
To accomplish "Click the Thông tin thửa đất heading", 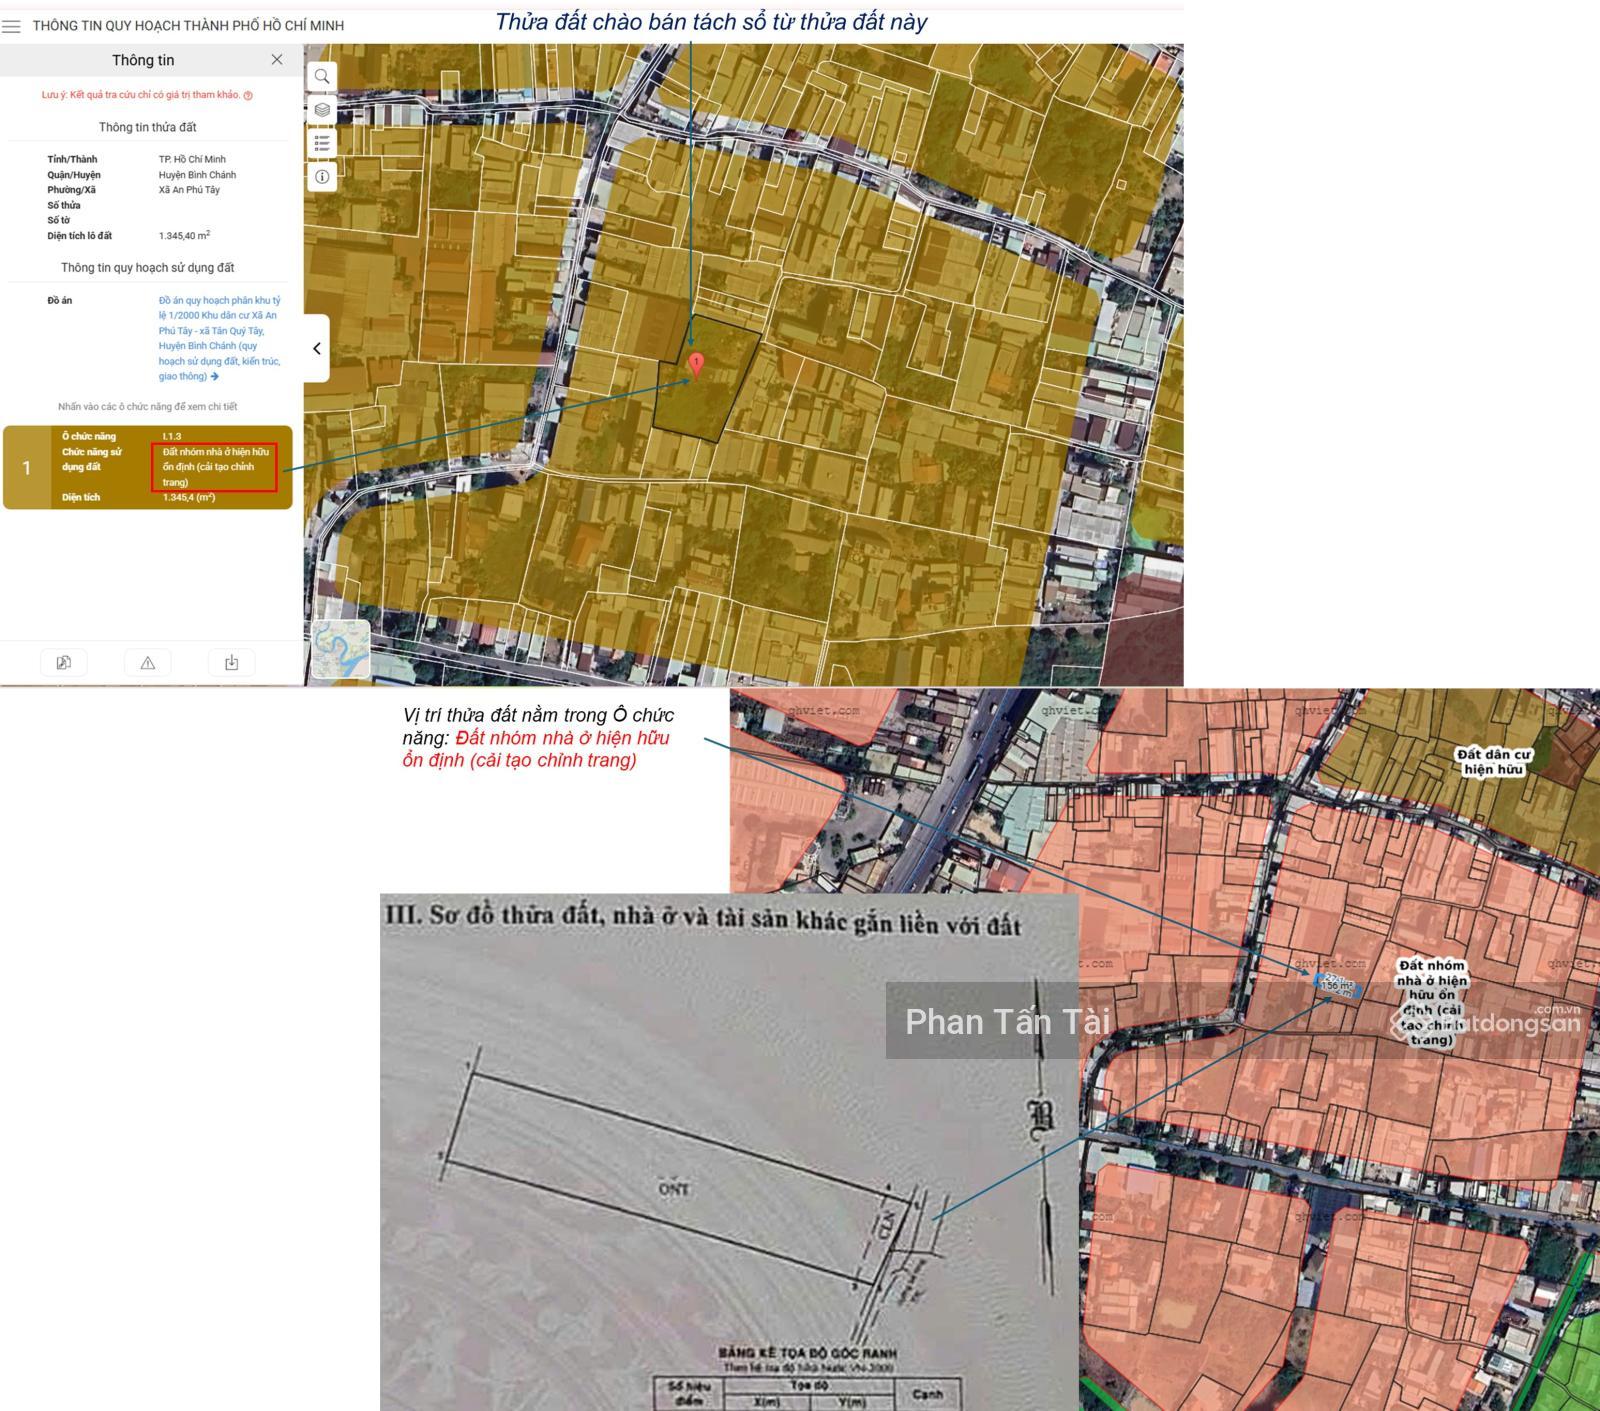I will point(147,127).
